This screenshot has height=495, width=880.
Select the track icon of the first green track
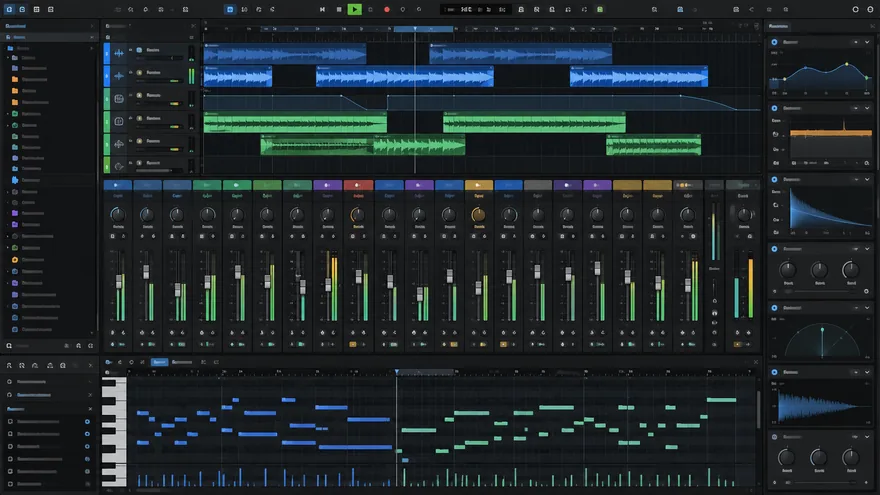[119, 99]
